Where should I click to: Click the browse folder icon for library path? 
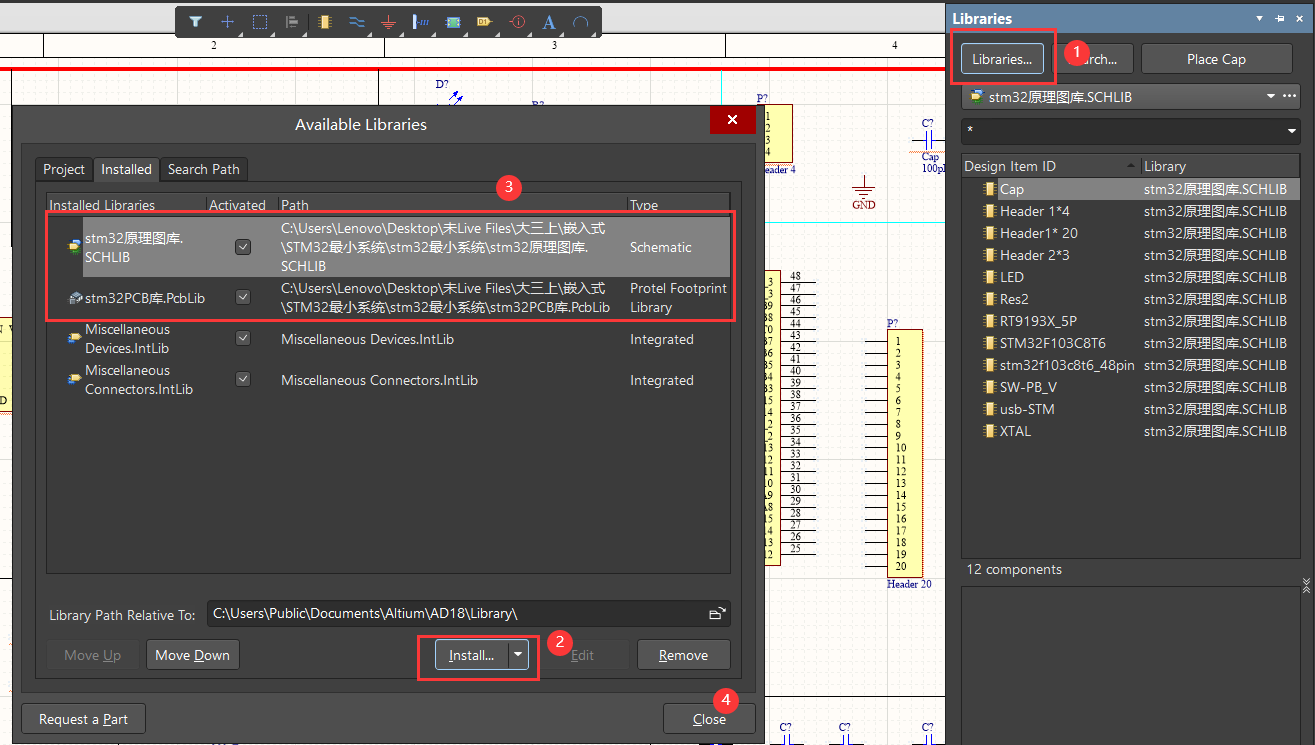[717, 613]
